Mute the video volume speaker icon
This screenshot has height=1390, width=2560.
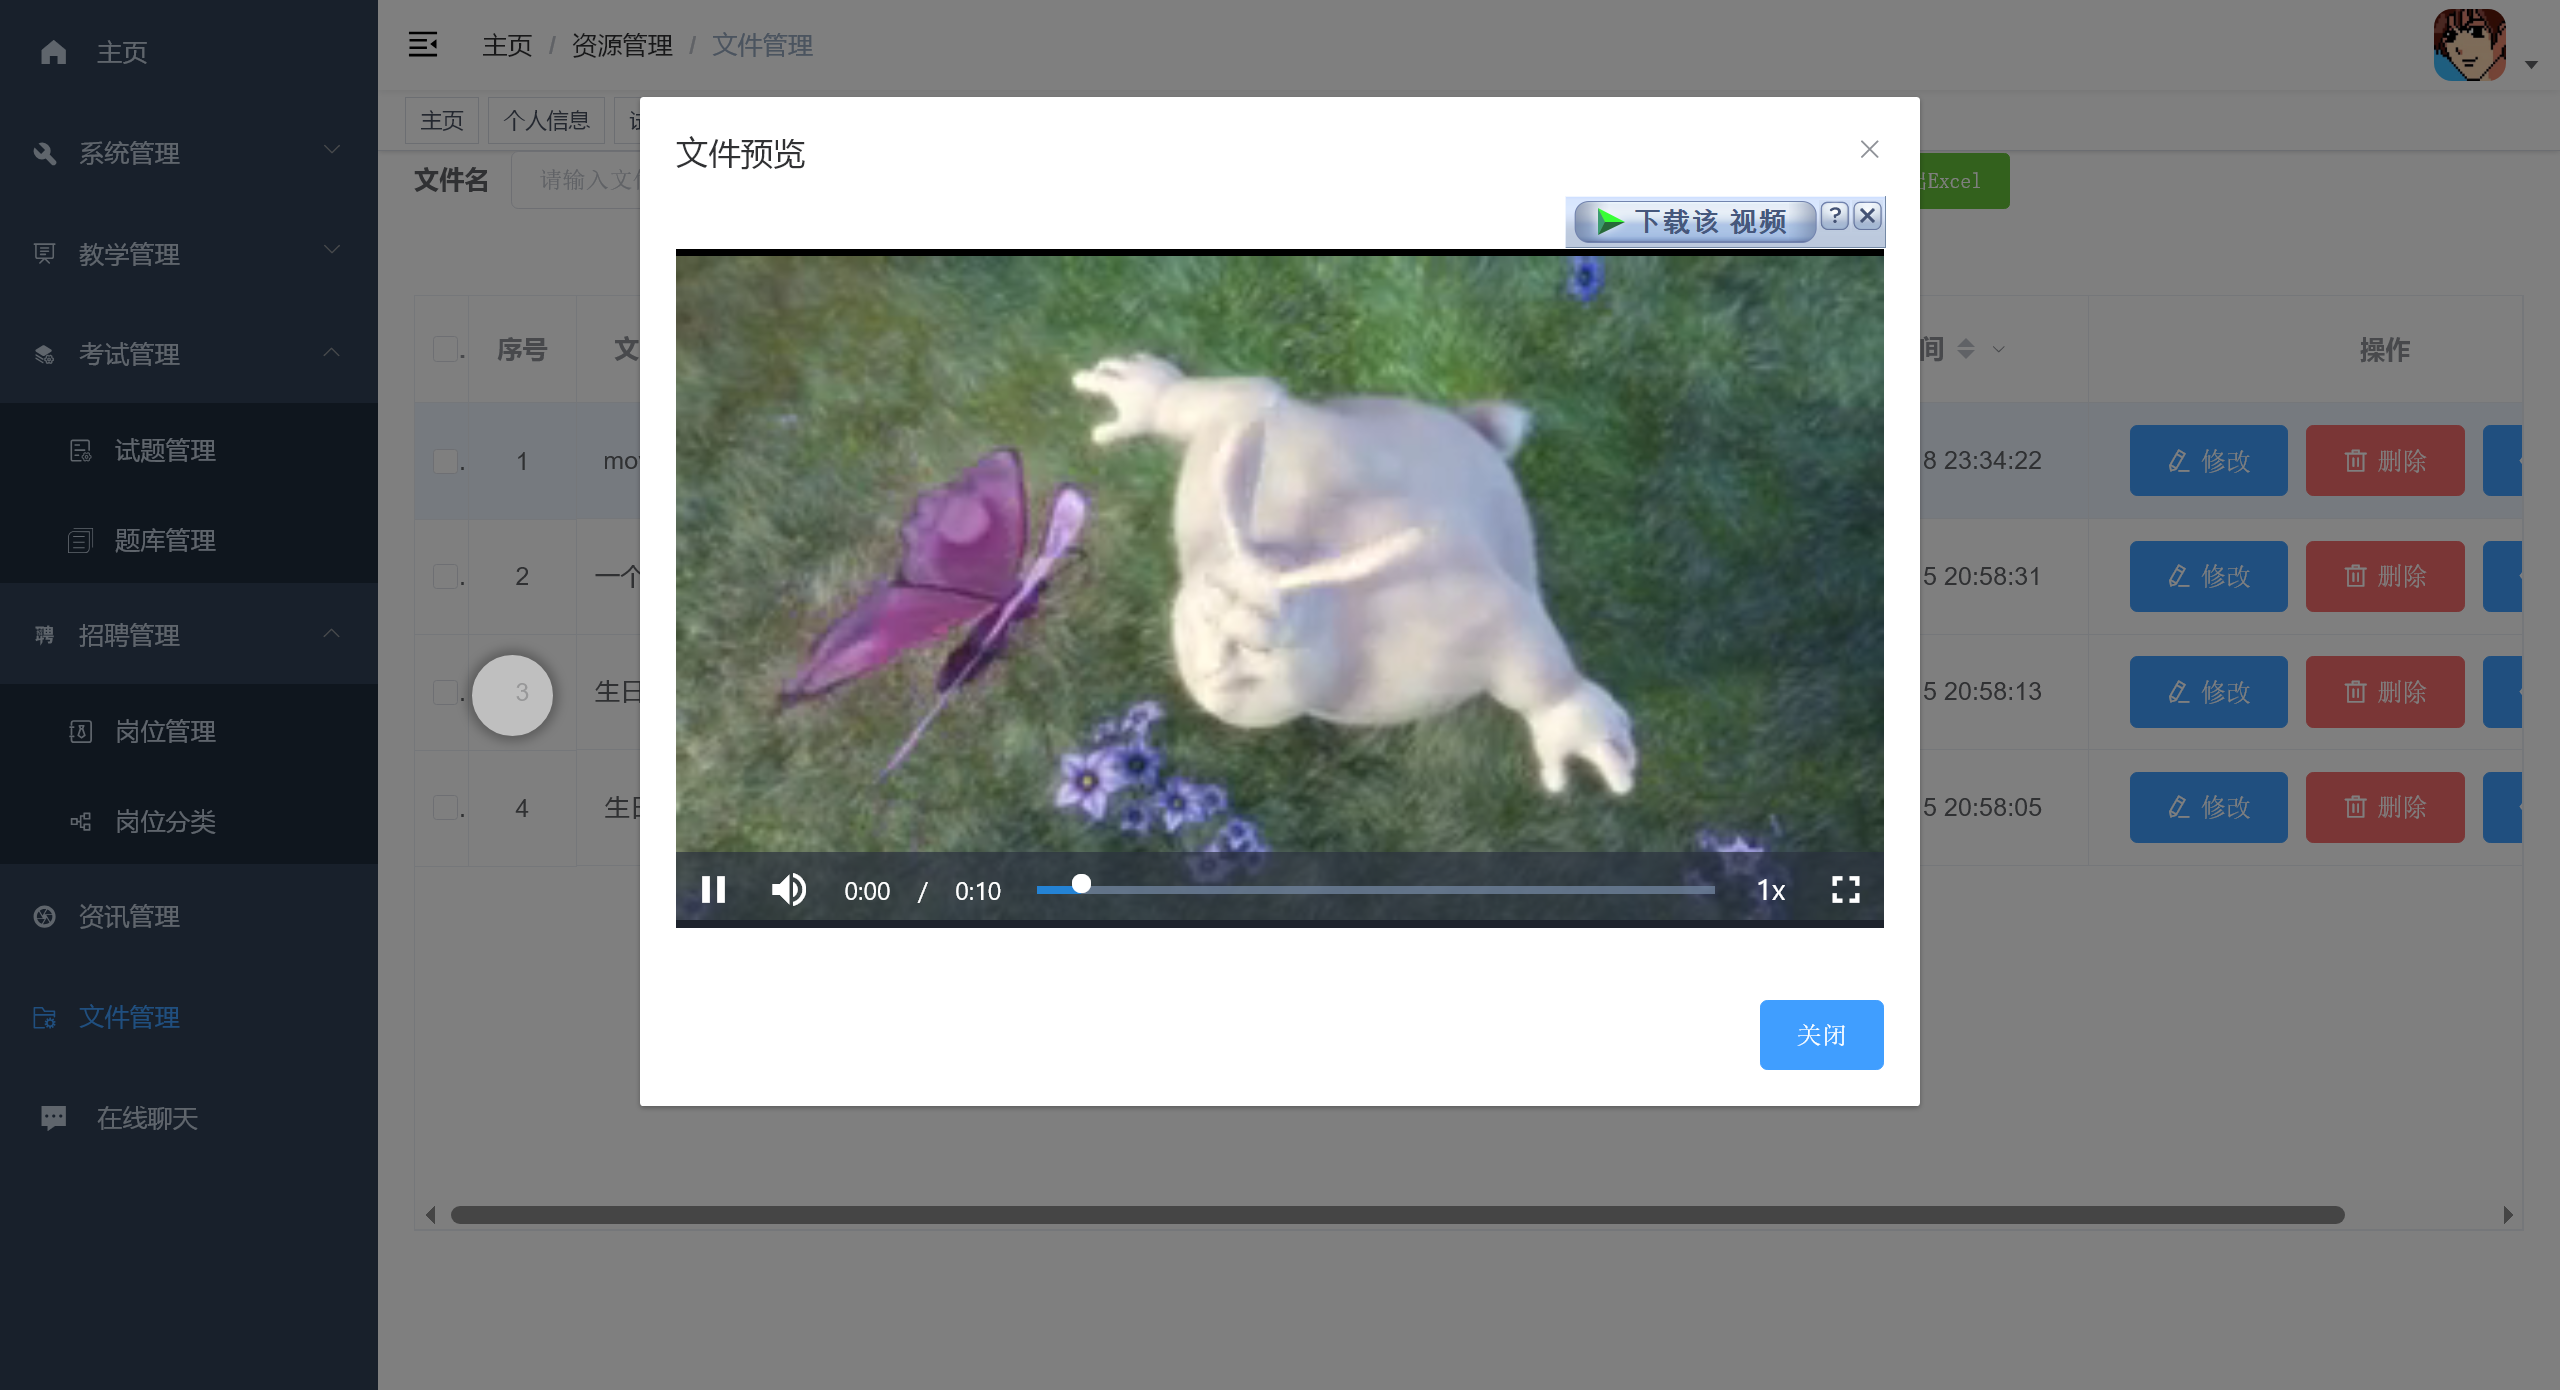(789, 889)
